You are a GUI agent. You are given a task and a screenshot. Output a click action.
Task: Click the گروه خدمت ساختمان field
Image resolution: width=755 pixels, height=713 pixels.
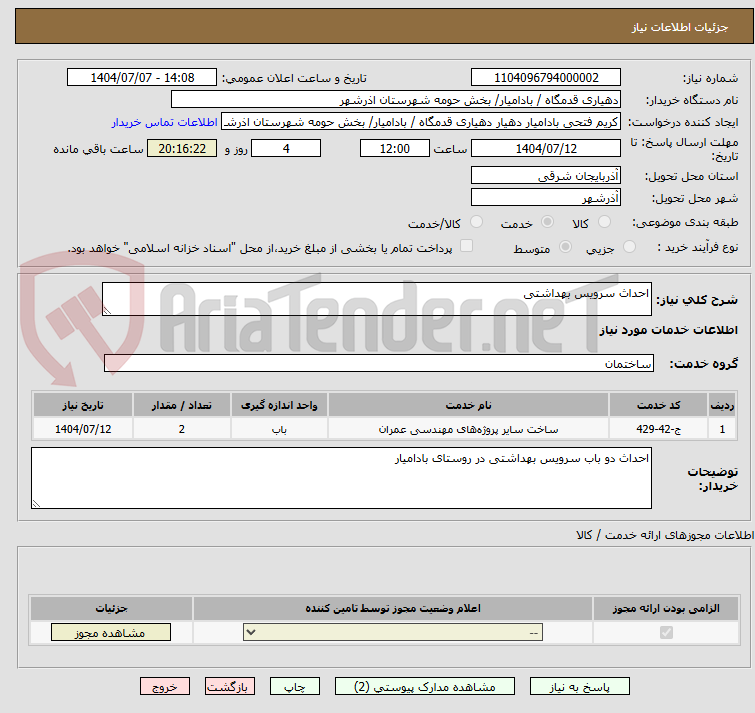coord(379,363)
